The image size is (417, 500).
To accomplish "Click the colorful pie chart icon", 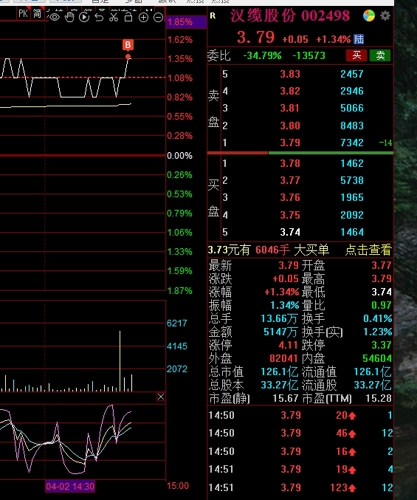I will pos(369,16).
